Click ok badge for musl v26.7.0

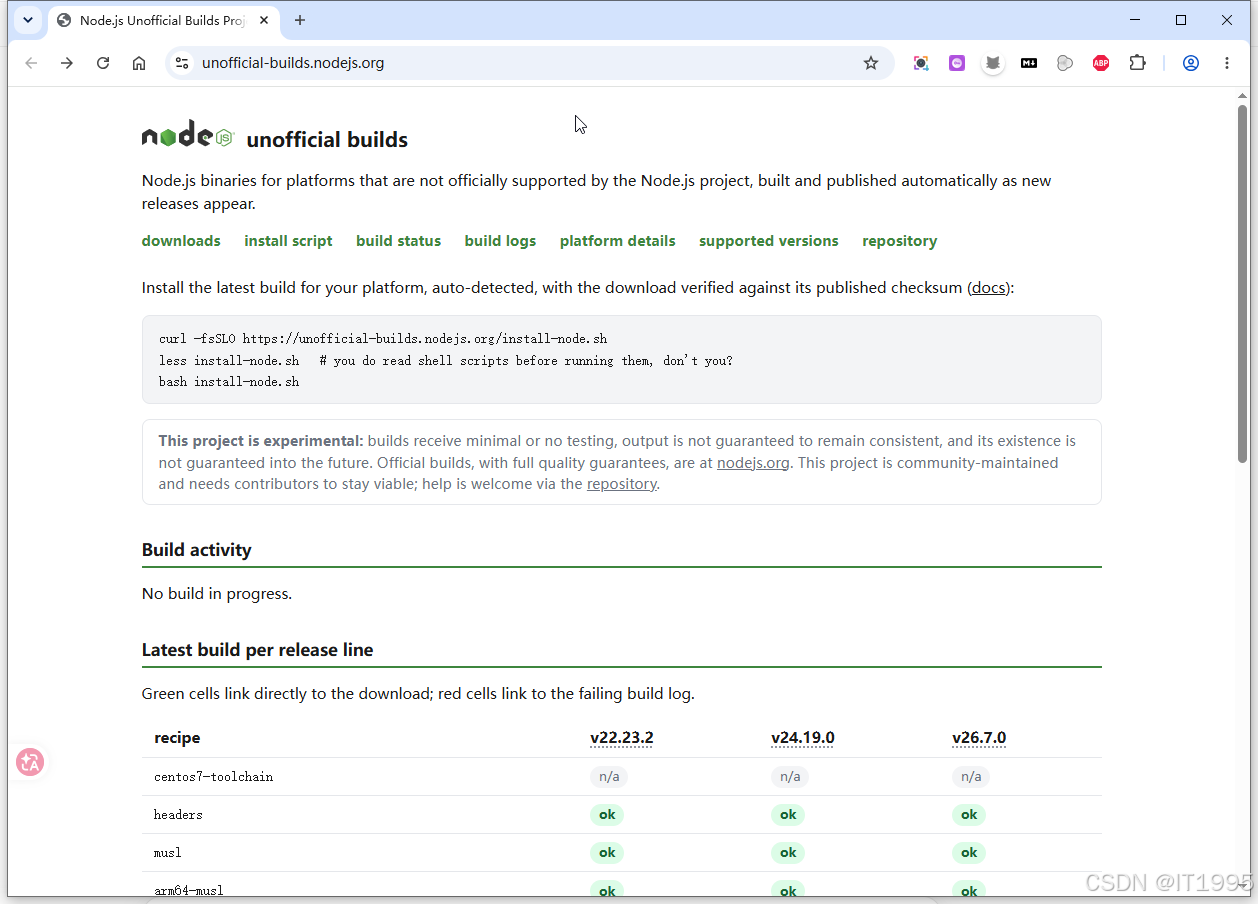(969, 853)
